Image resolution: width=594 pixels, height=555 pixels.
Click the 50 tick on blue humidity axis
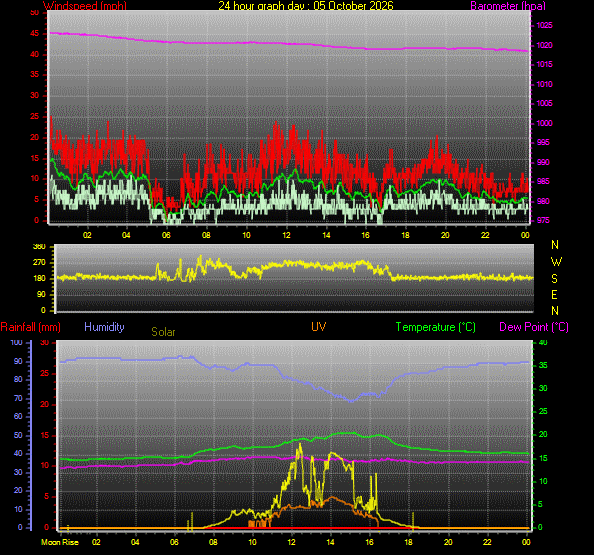click(18, 436)
